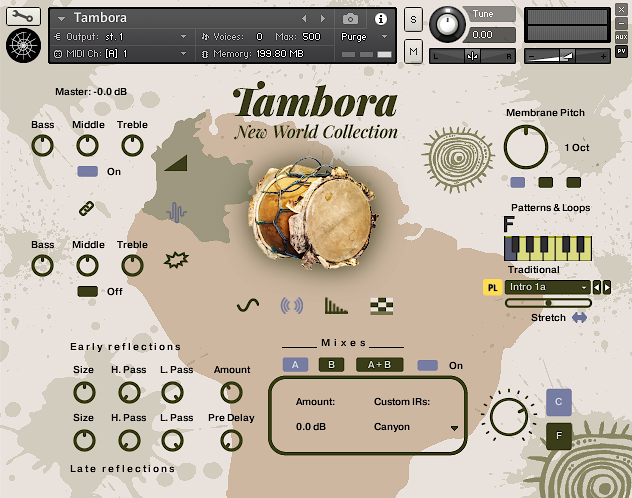This screenshot has height=498, width=632.
Task: Click the spider web logo icon
Action: tap(23, 46)
